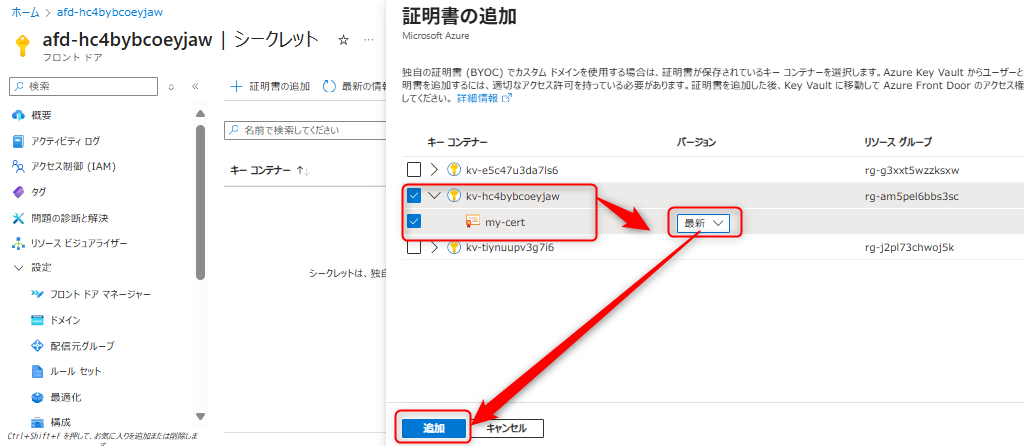Click the 名前で検索してください search box
The image size is (1024, 446).
[307, 130]
